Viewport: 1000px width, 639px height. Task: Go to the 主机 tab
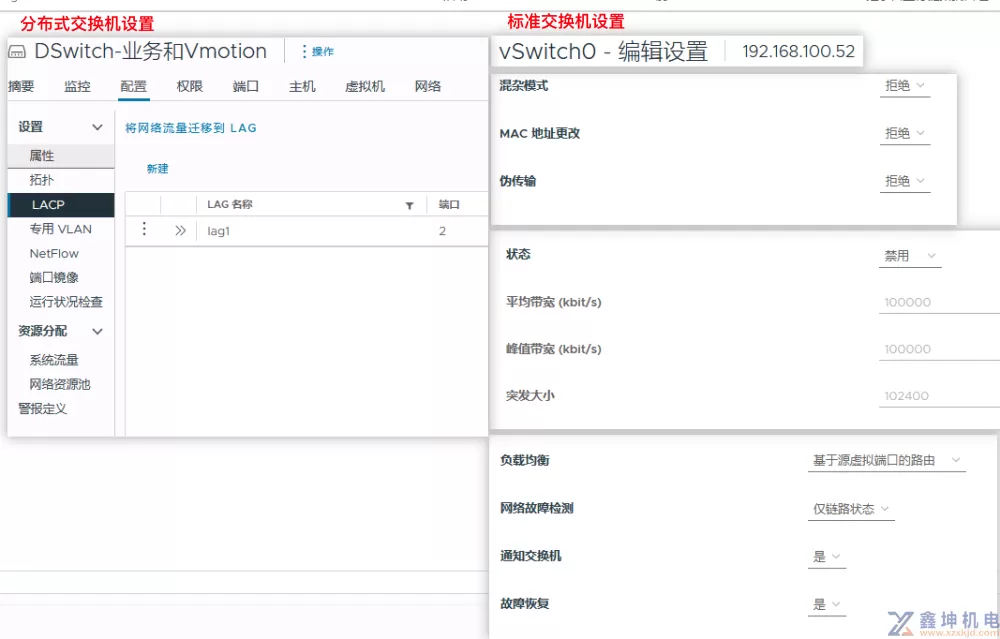tap(302, 86)
